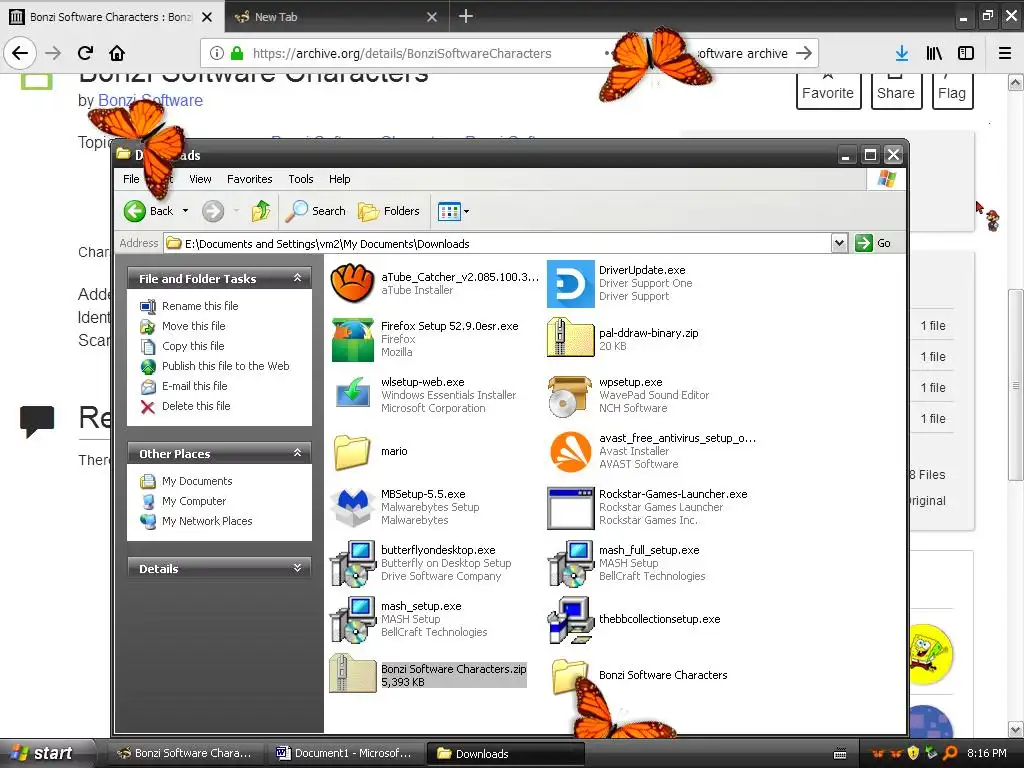Toggle the Firefox sidebar icon

click(966, 53)
